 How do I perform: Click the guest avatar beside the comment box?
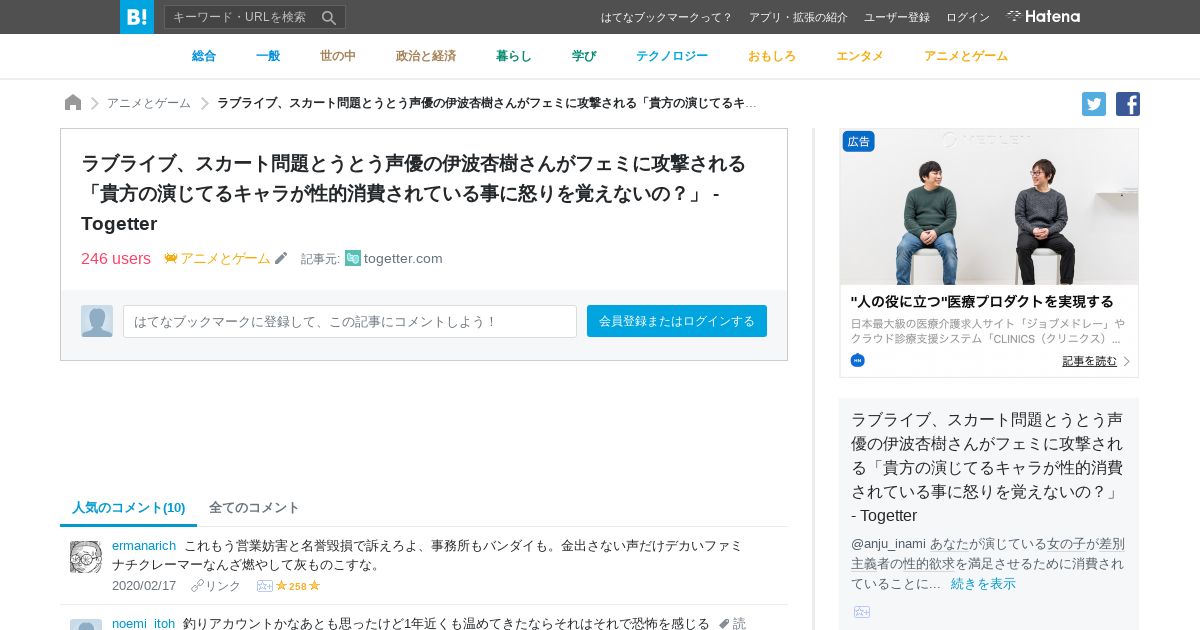click(x=97, y=321)
